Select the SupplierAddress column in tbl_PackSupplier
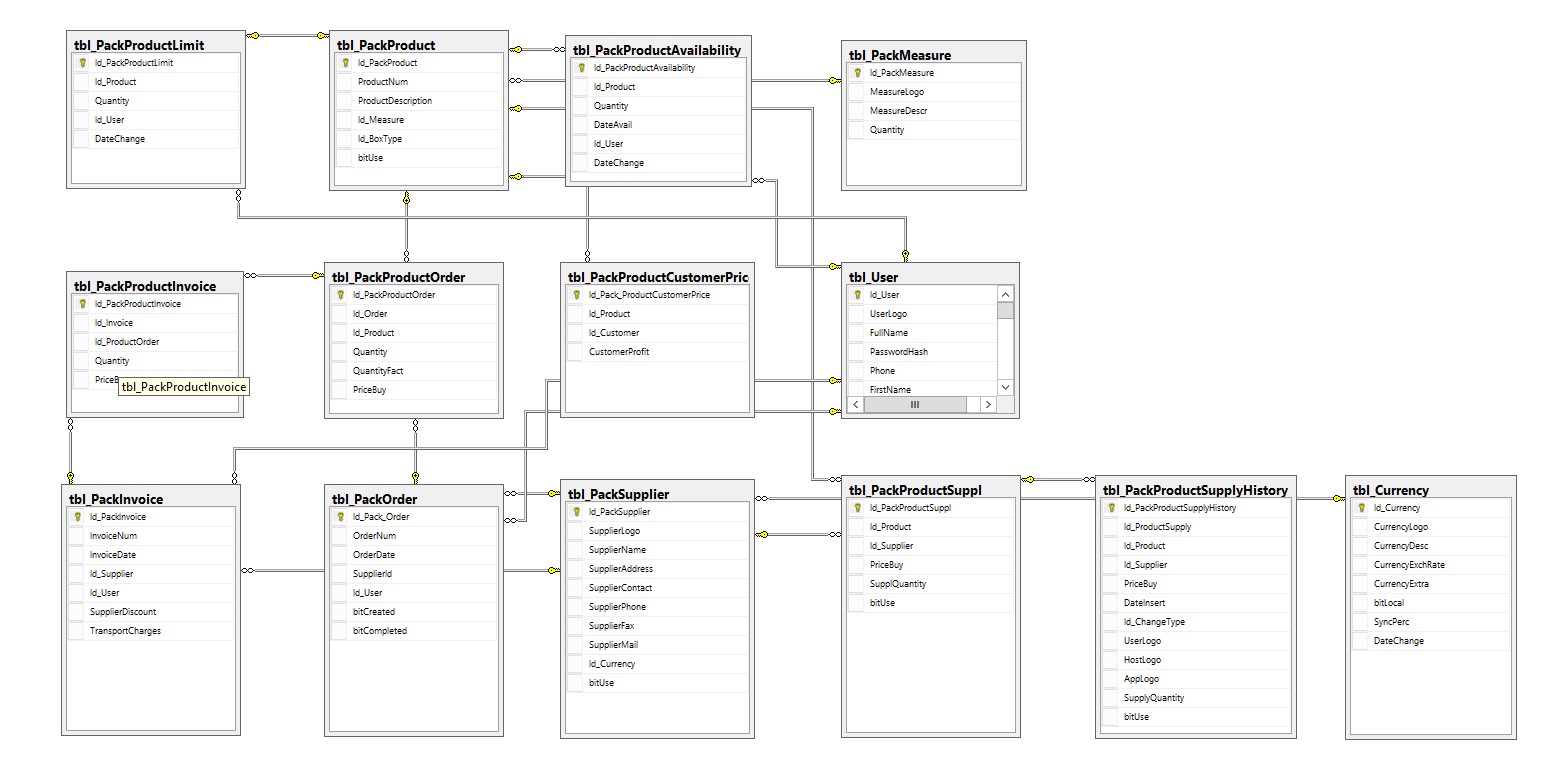This screenshot has width=1554, height=769. tap(657, 569)
